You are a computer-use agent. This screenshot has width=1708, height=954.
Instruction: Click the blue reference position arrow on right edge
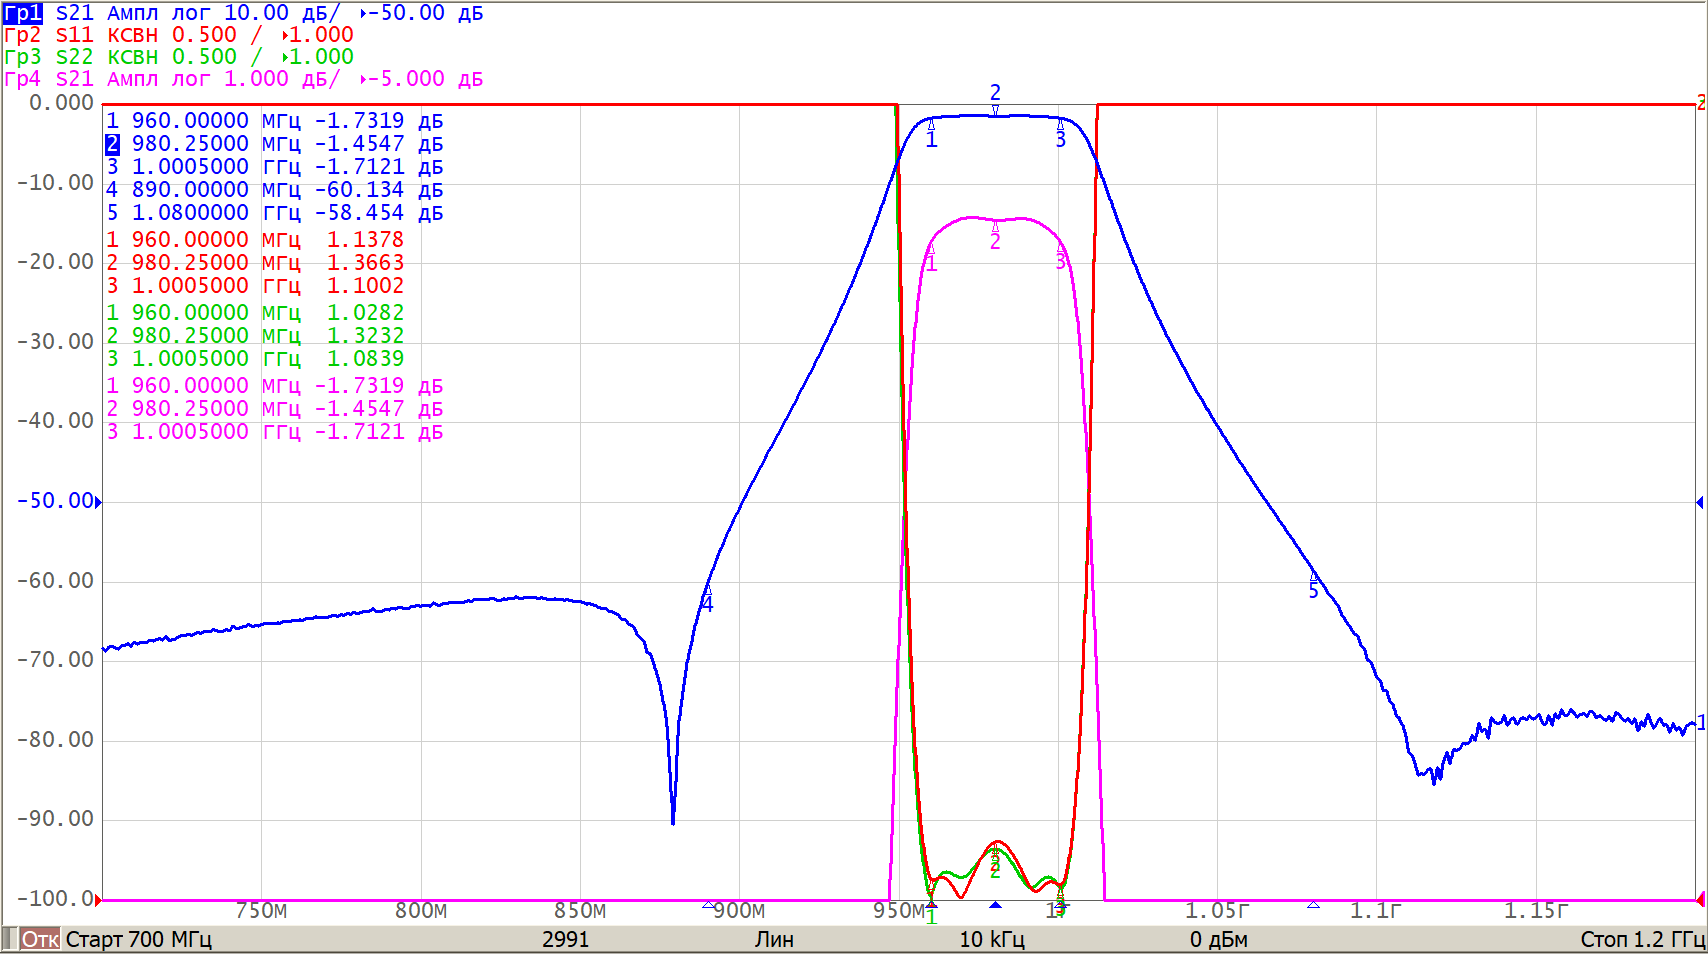tap(1700, 502)
